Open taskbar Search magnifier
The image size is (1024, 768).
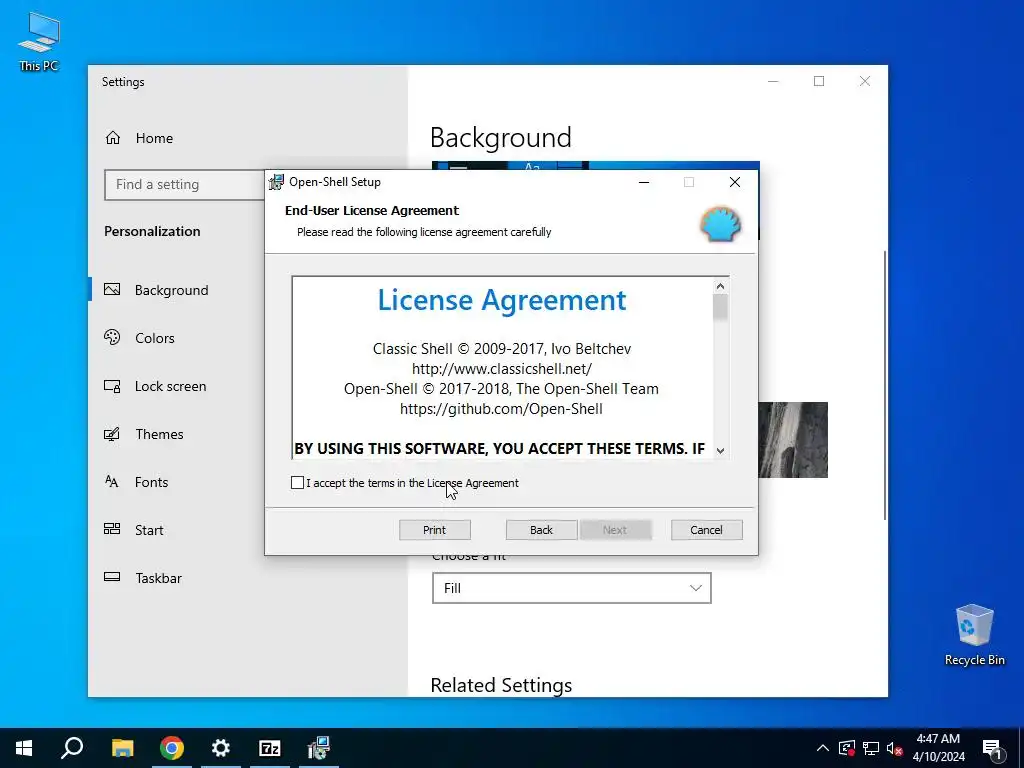point(72,748)
